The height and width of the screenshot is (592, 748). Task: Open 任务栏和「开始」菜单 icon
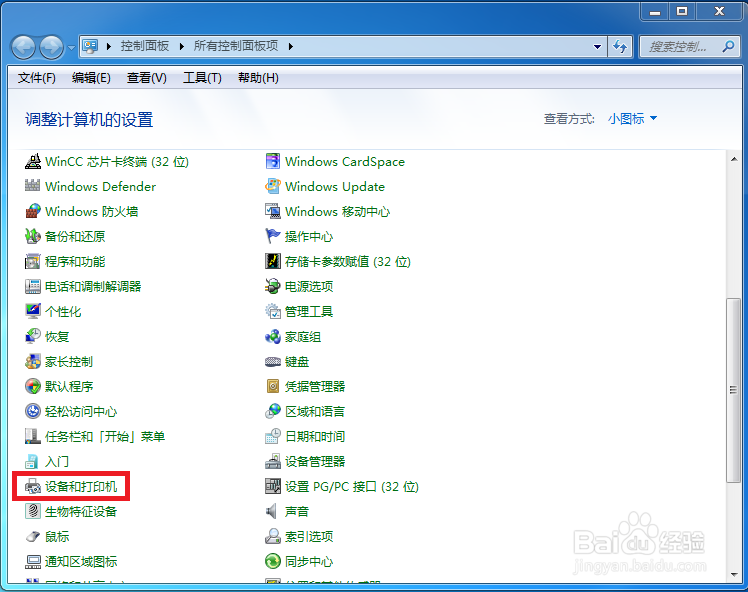32,436
